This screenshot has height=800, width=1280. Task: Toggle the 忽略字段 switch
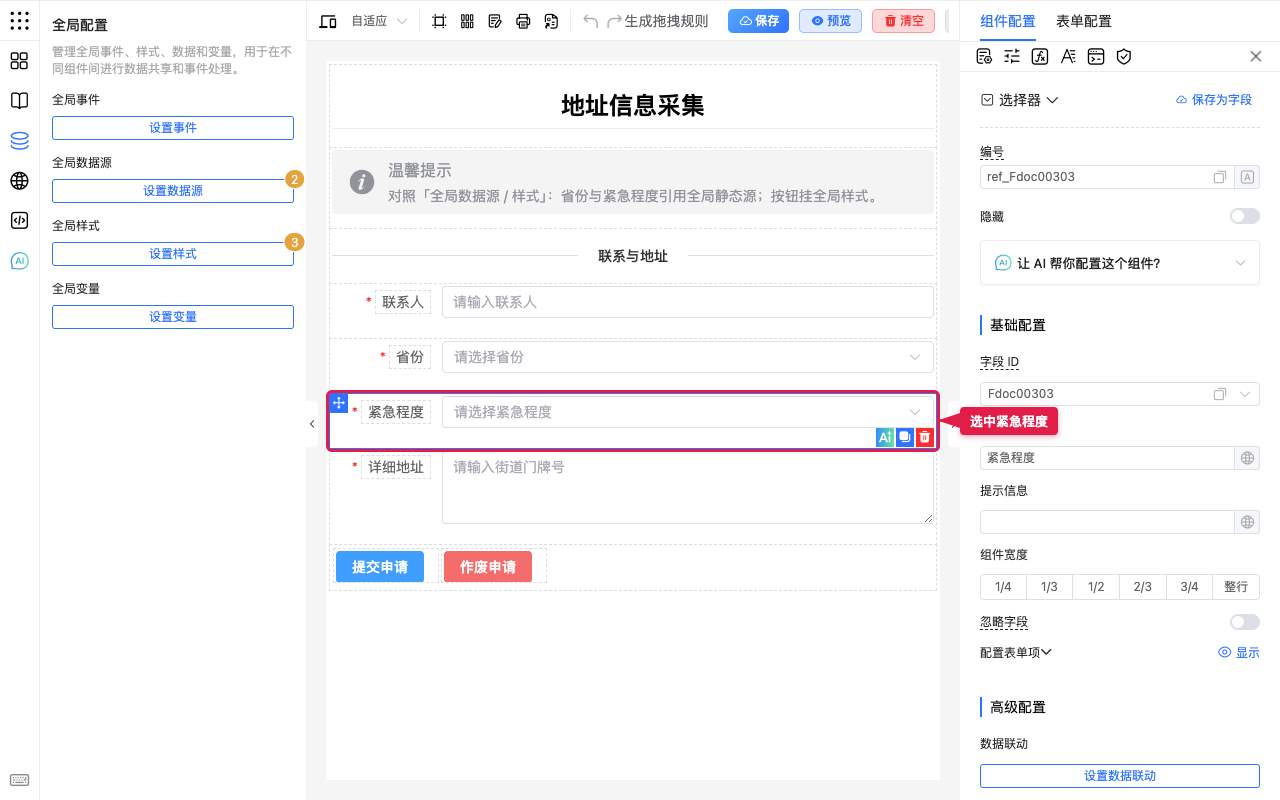[x=1245, y=622]
